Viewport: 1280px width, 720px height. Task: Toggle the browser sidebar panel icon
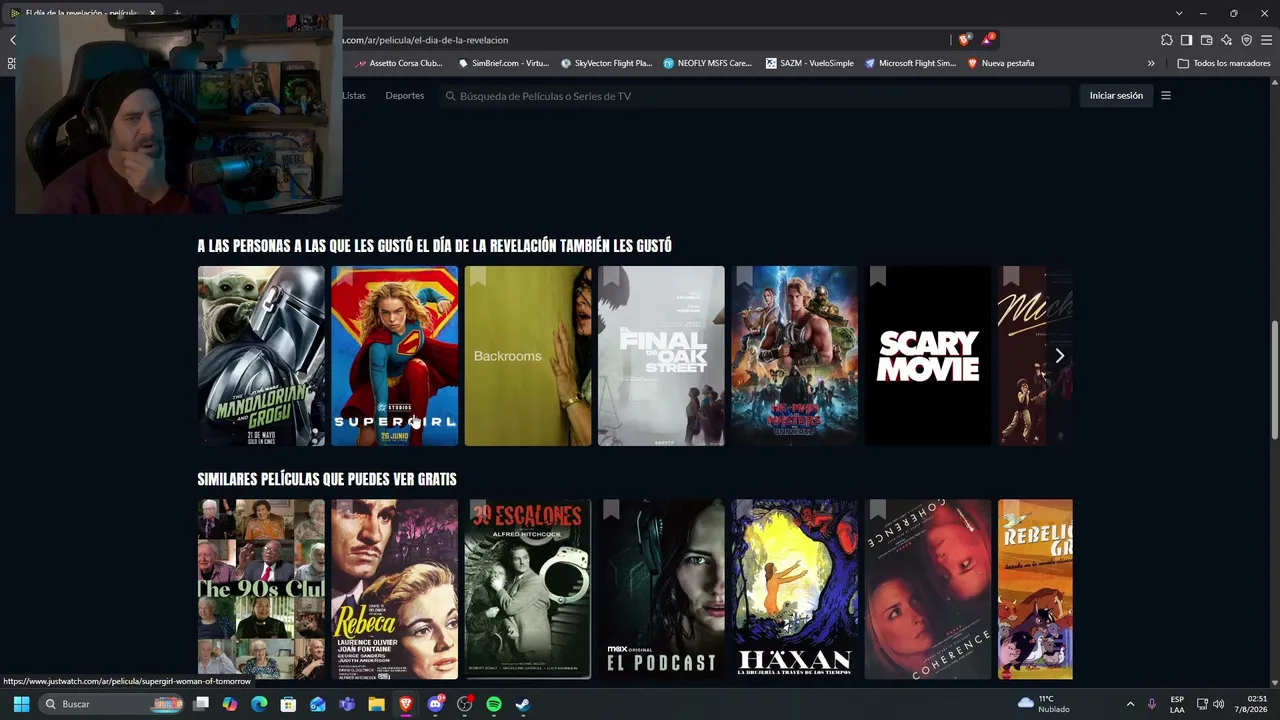pyautogui.click(x=1186, y=40)
